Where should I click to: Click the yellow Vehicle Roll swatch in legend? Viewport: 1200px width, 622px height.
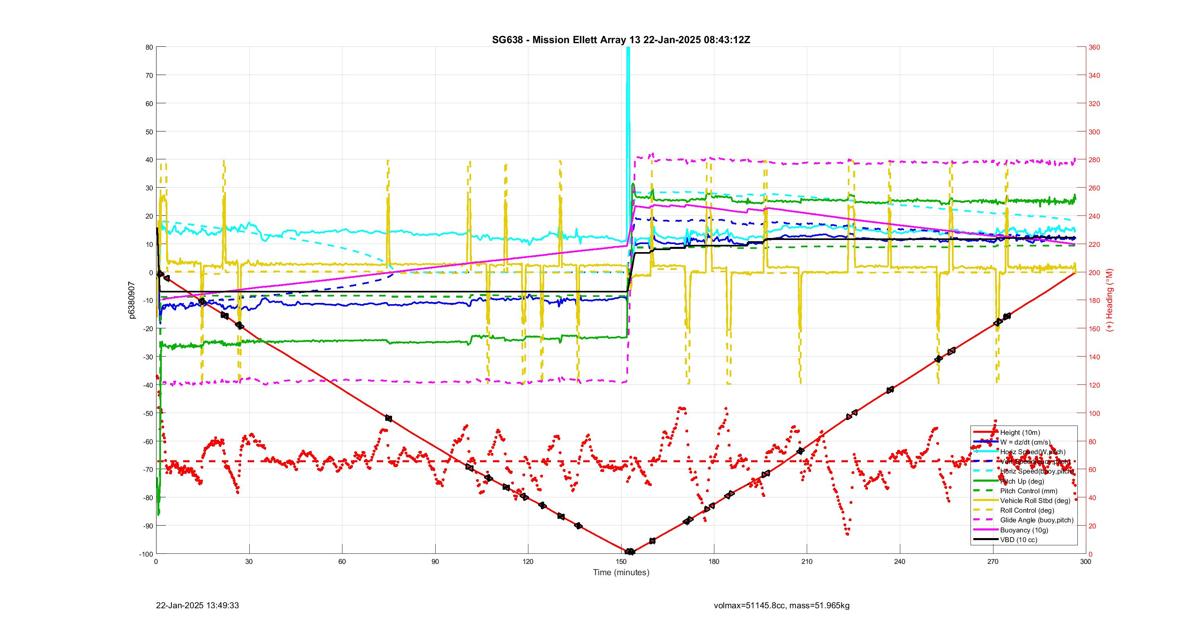986,500
